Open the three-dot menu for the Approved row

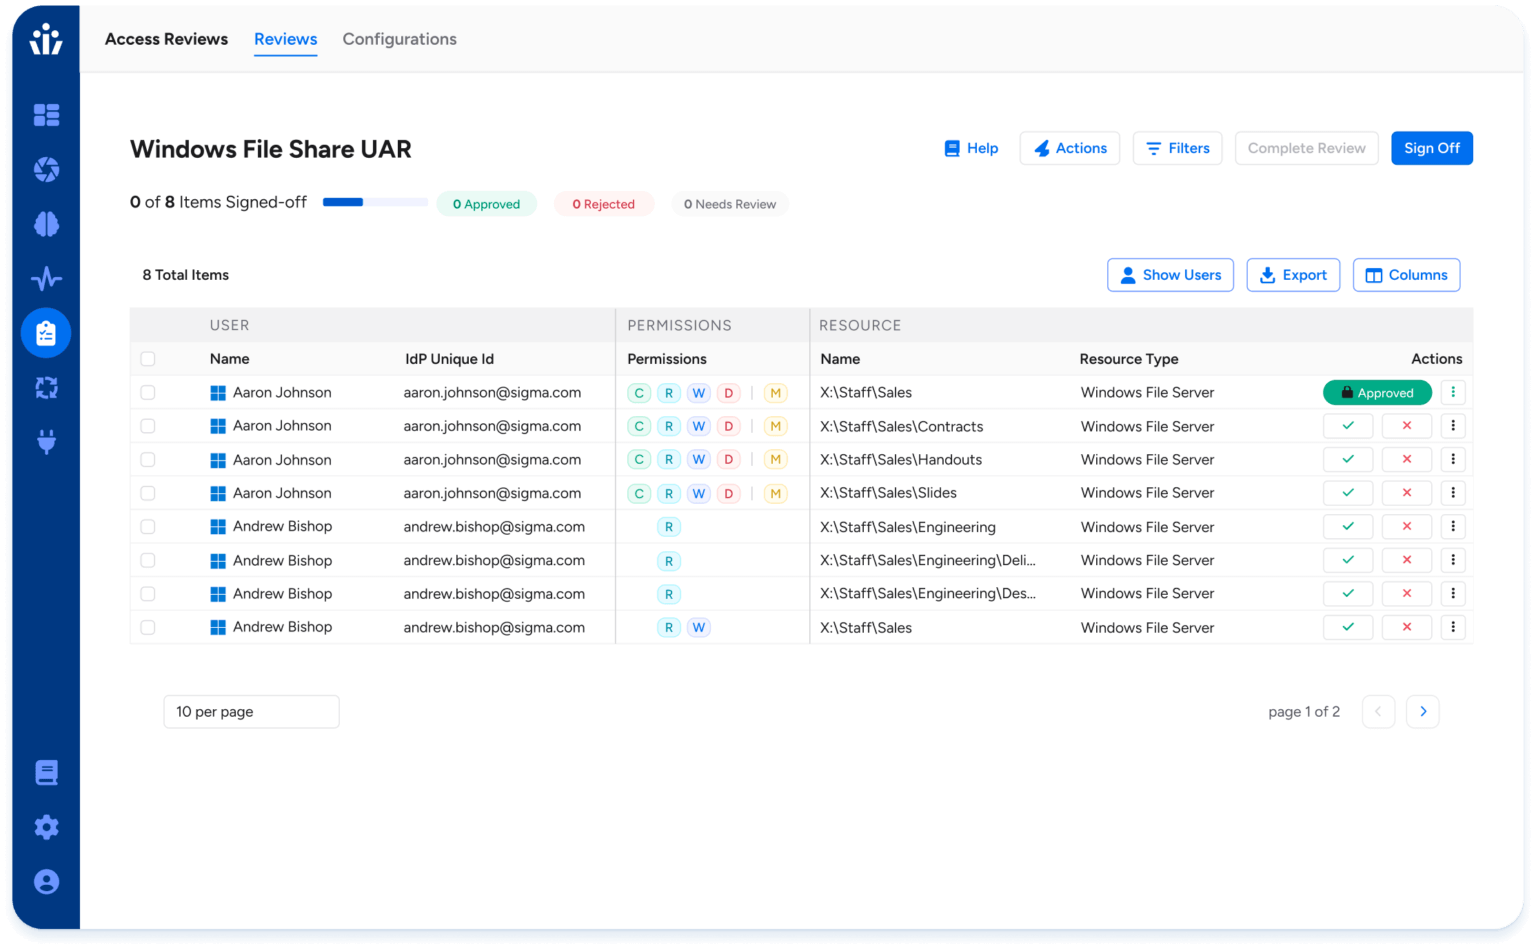1453,393
